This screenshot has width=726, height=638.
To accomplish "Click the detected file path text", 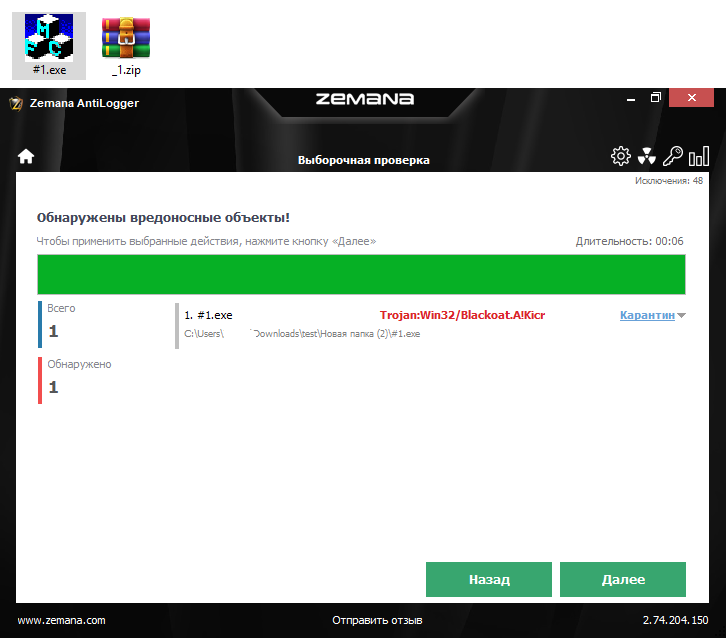I will coord(302,334).
